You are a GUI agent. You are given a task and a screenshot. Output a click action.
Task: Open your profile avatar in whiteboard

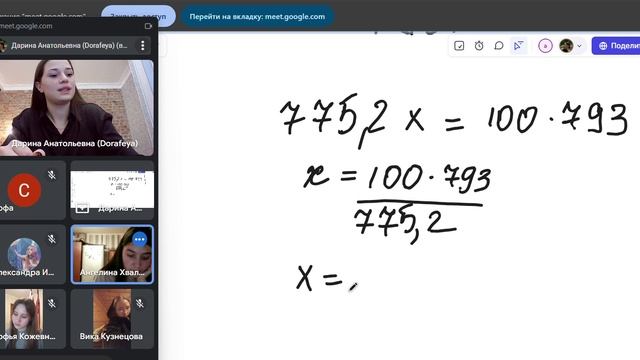coord(566,46)
